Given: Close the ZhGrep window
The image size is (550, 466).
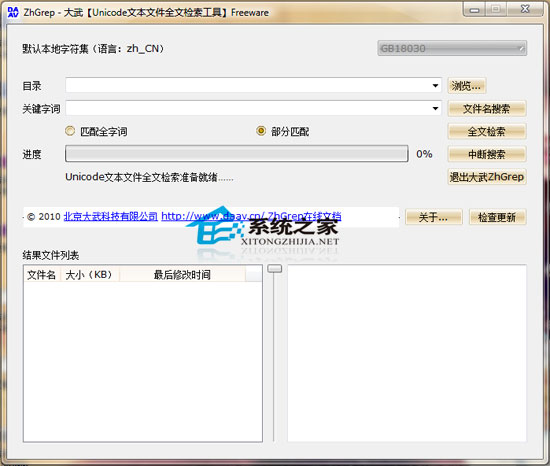Looking at the screenshot, I should tap(525, 9).
